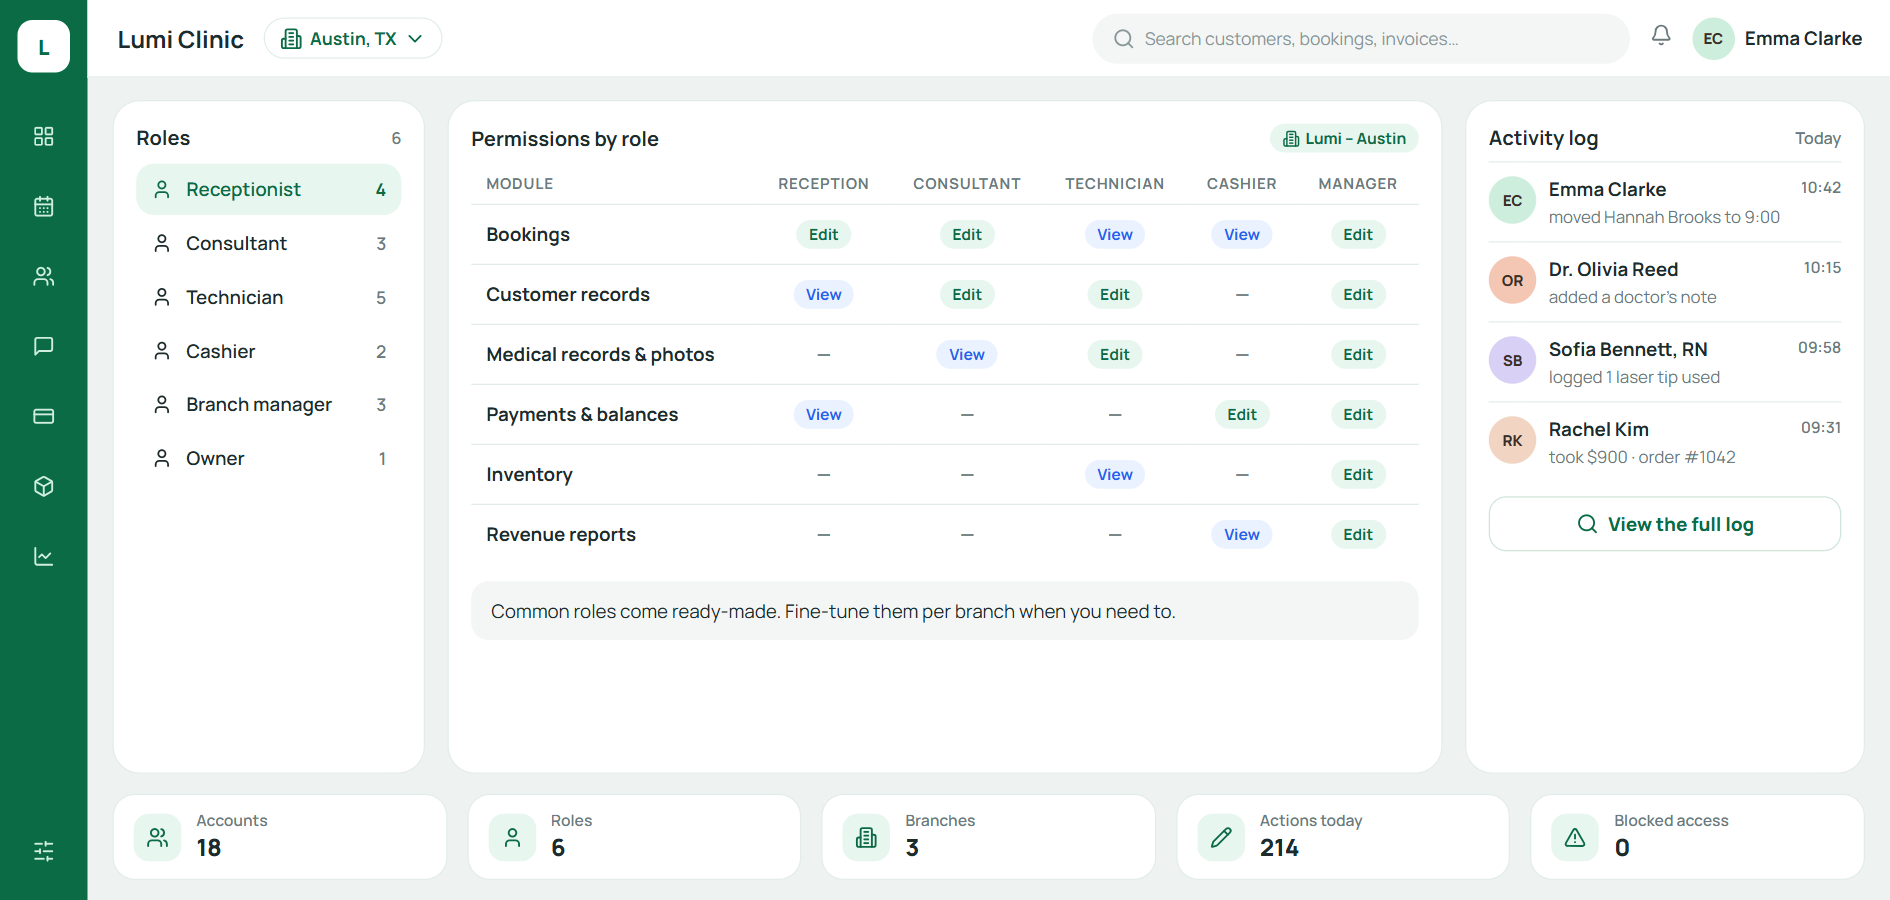This screenshot has height=900, width=1890.
Task: Click the Lumi - Austin branch chip
Action: pos(1344,138)
